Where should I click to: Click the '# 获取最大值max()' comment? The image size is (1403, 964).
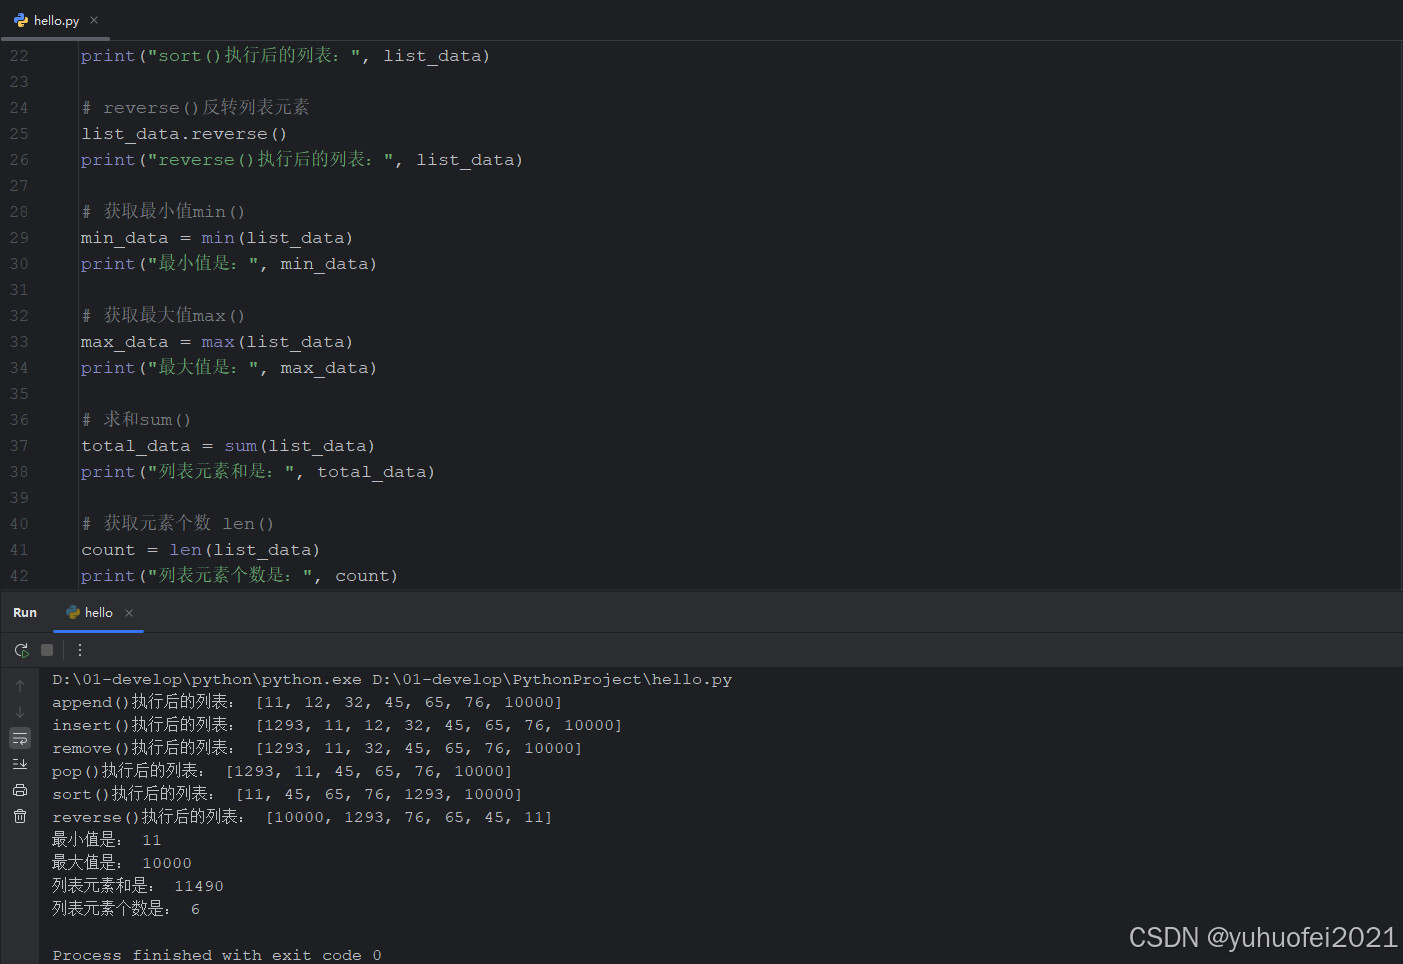[163, 315]
